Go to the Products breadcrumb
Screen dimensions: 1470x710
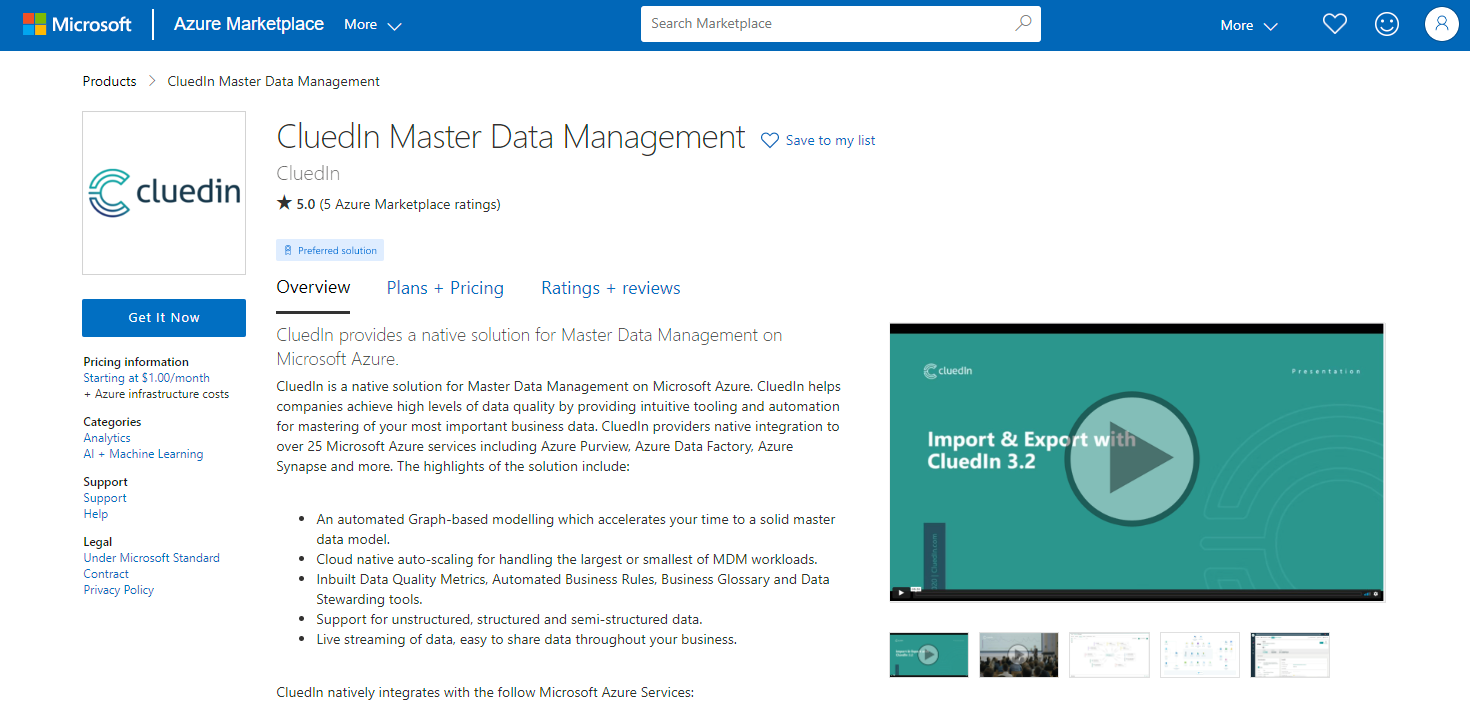click(x=110, y=81)
